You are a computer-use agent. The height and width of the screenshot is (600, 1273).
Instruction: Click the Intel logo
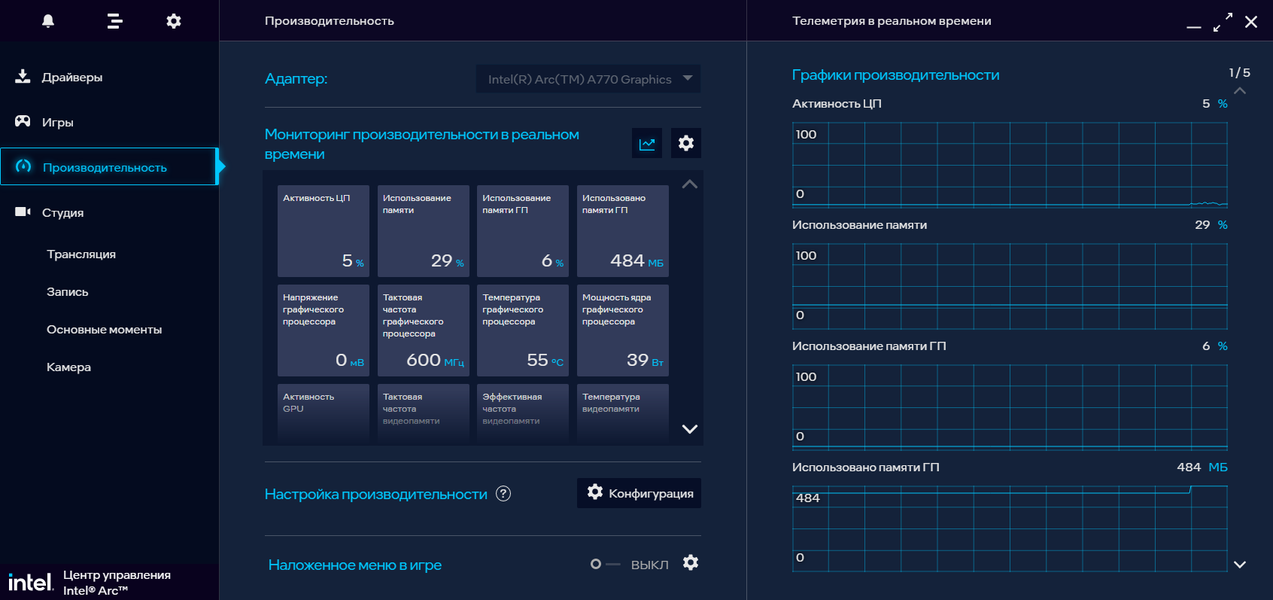[x=30, y=581]
